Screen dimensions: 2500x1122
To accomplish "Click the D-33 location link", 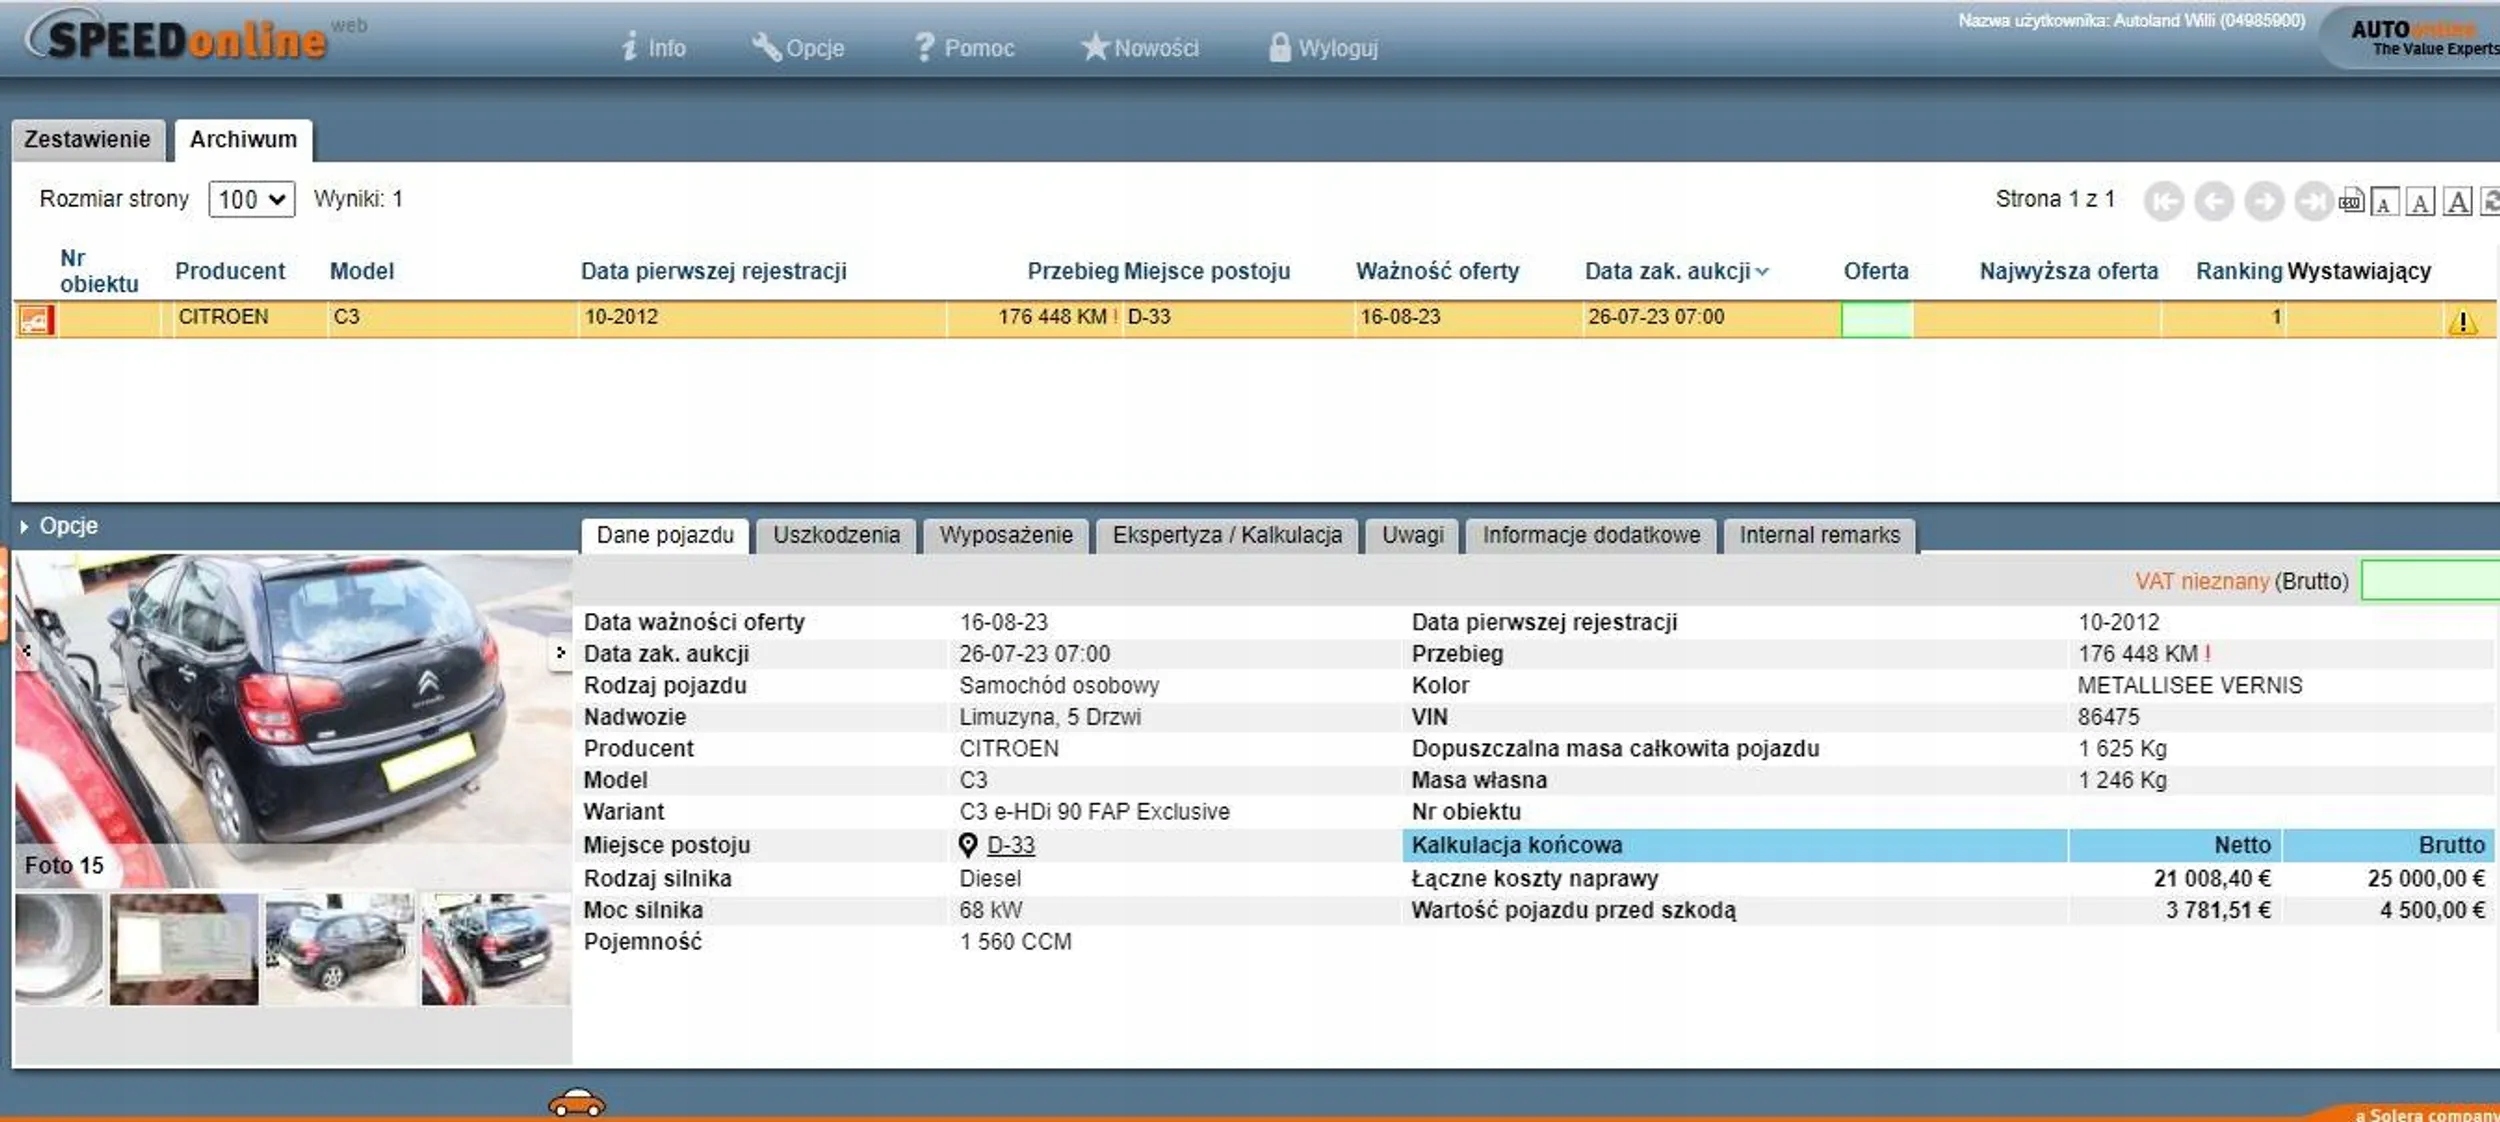I will [1010, 845].
